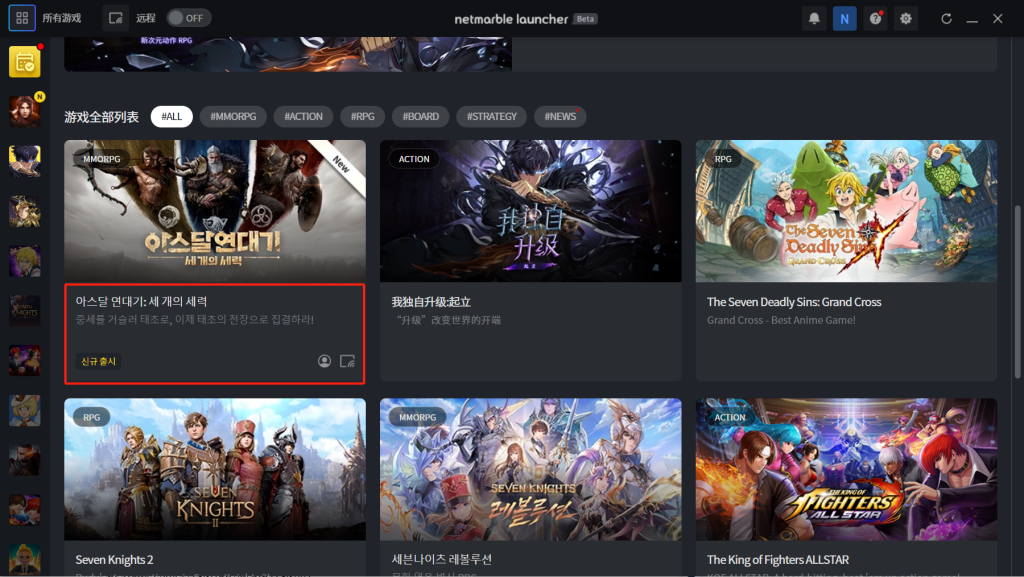Click Seven Knights 2 title text
Image resolution: width=1024 pixels, height=577 pixels.
(x=114, y=560)
